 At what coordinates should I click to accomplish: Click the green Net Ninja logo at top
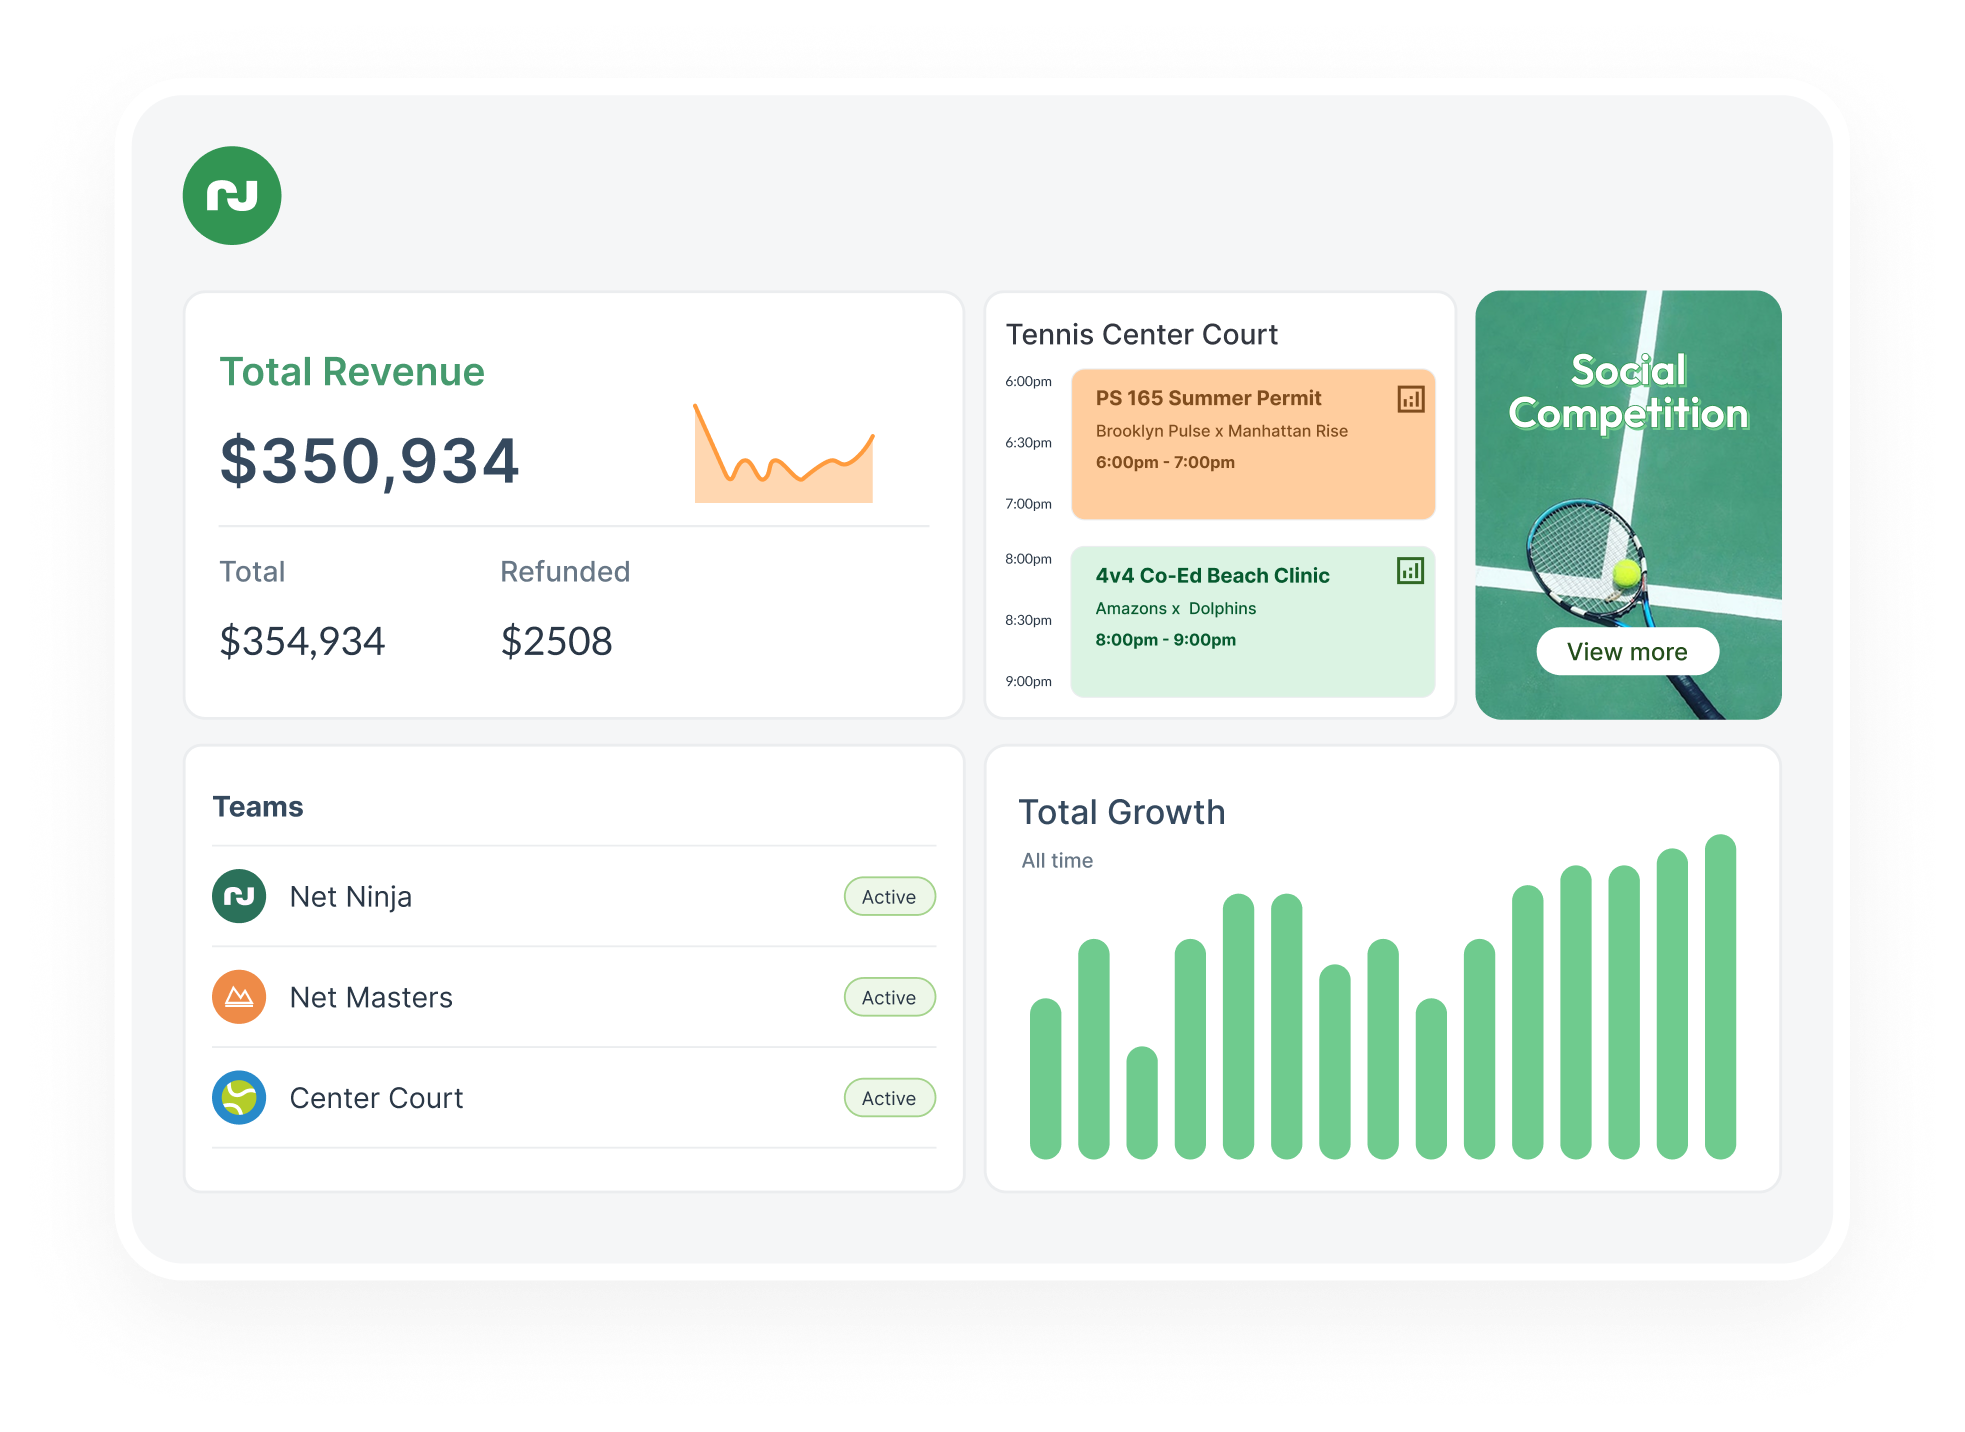point(232,196)
